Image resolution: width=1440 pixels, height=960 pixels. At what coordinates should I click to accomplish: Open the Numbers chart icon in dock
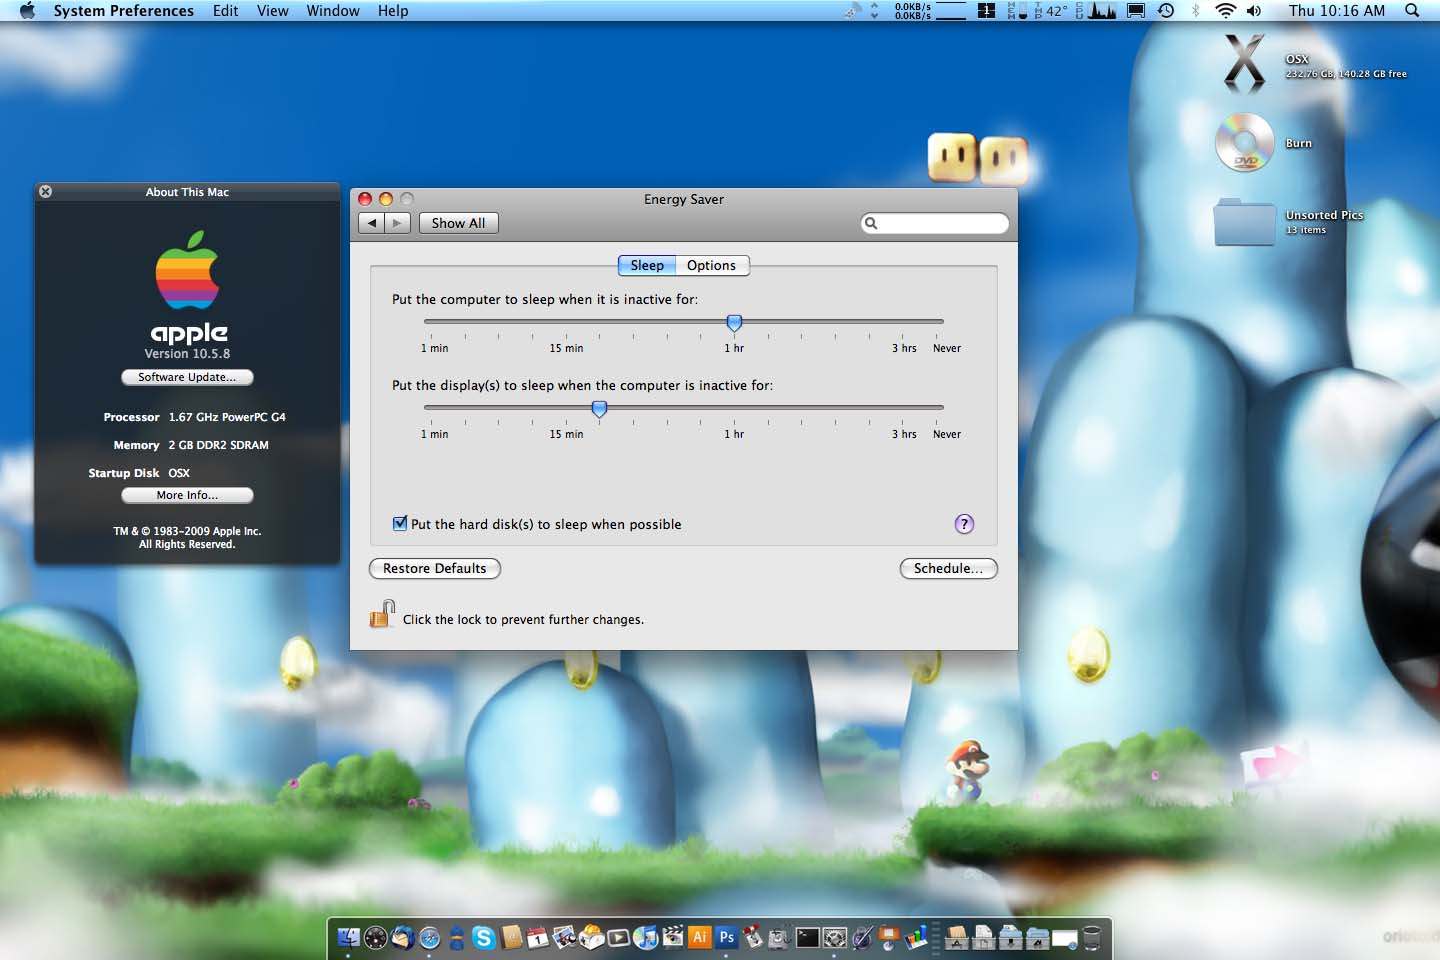[x=916, y=937]
